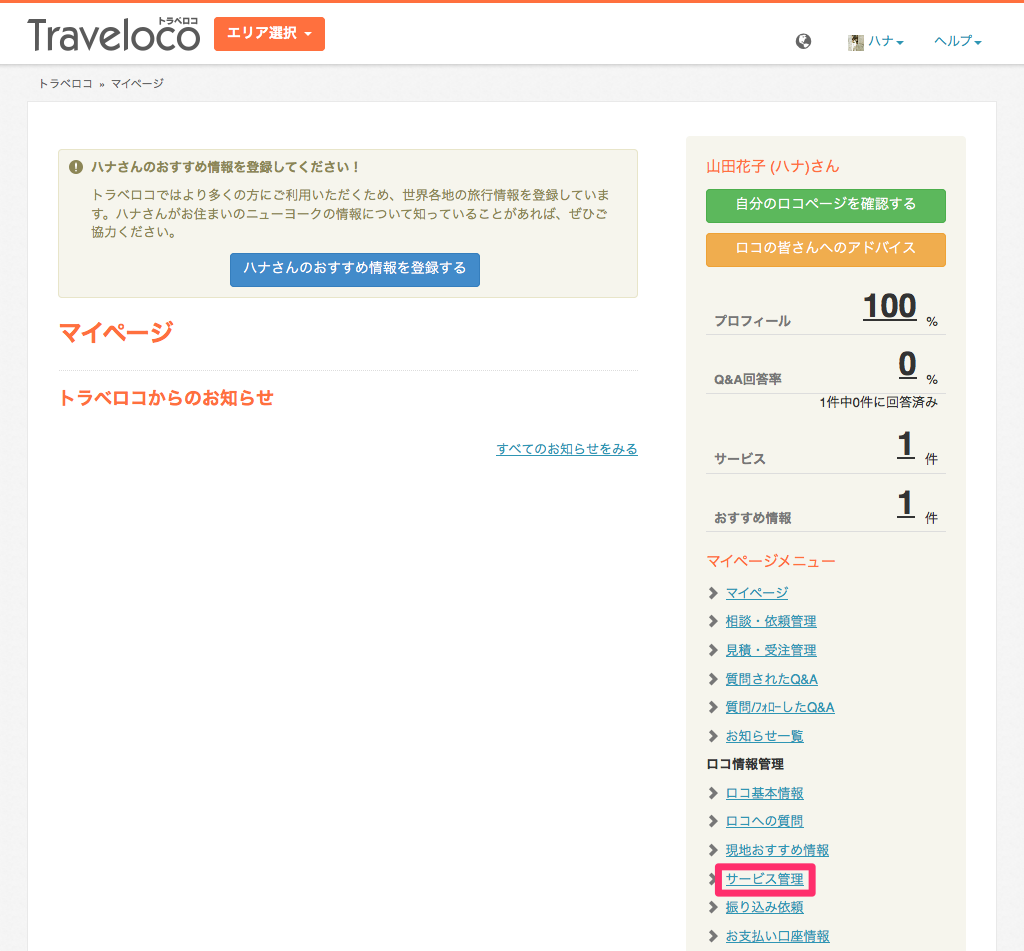This screenshot has height=951, width=1024.
Task: Click ロコの皆さんへのアドバイス orange button
Action: click(825, 250)
